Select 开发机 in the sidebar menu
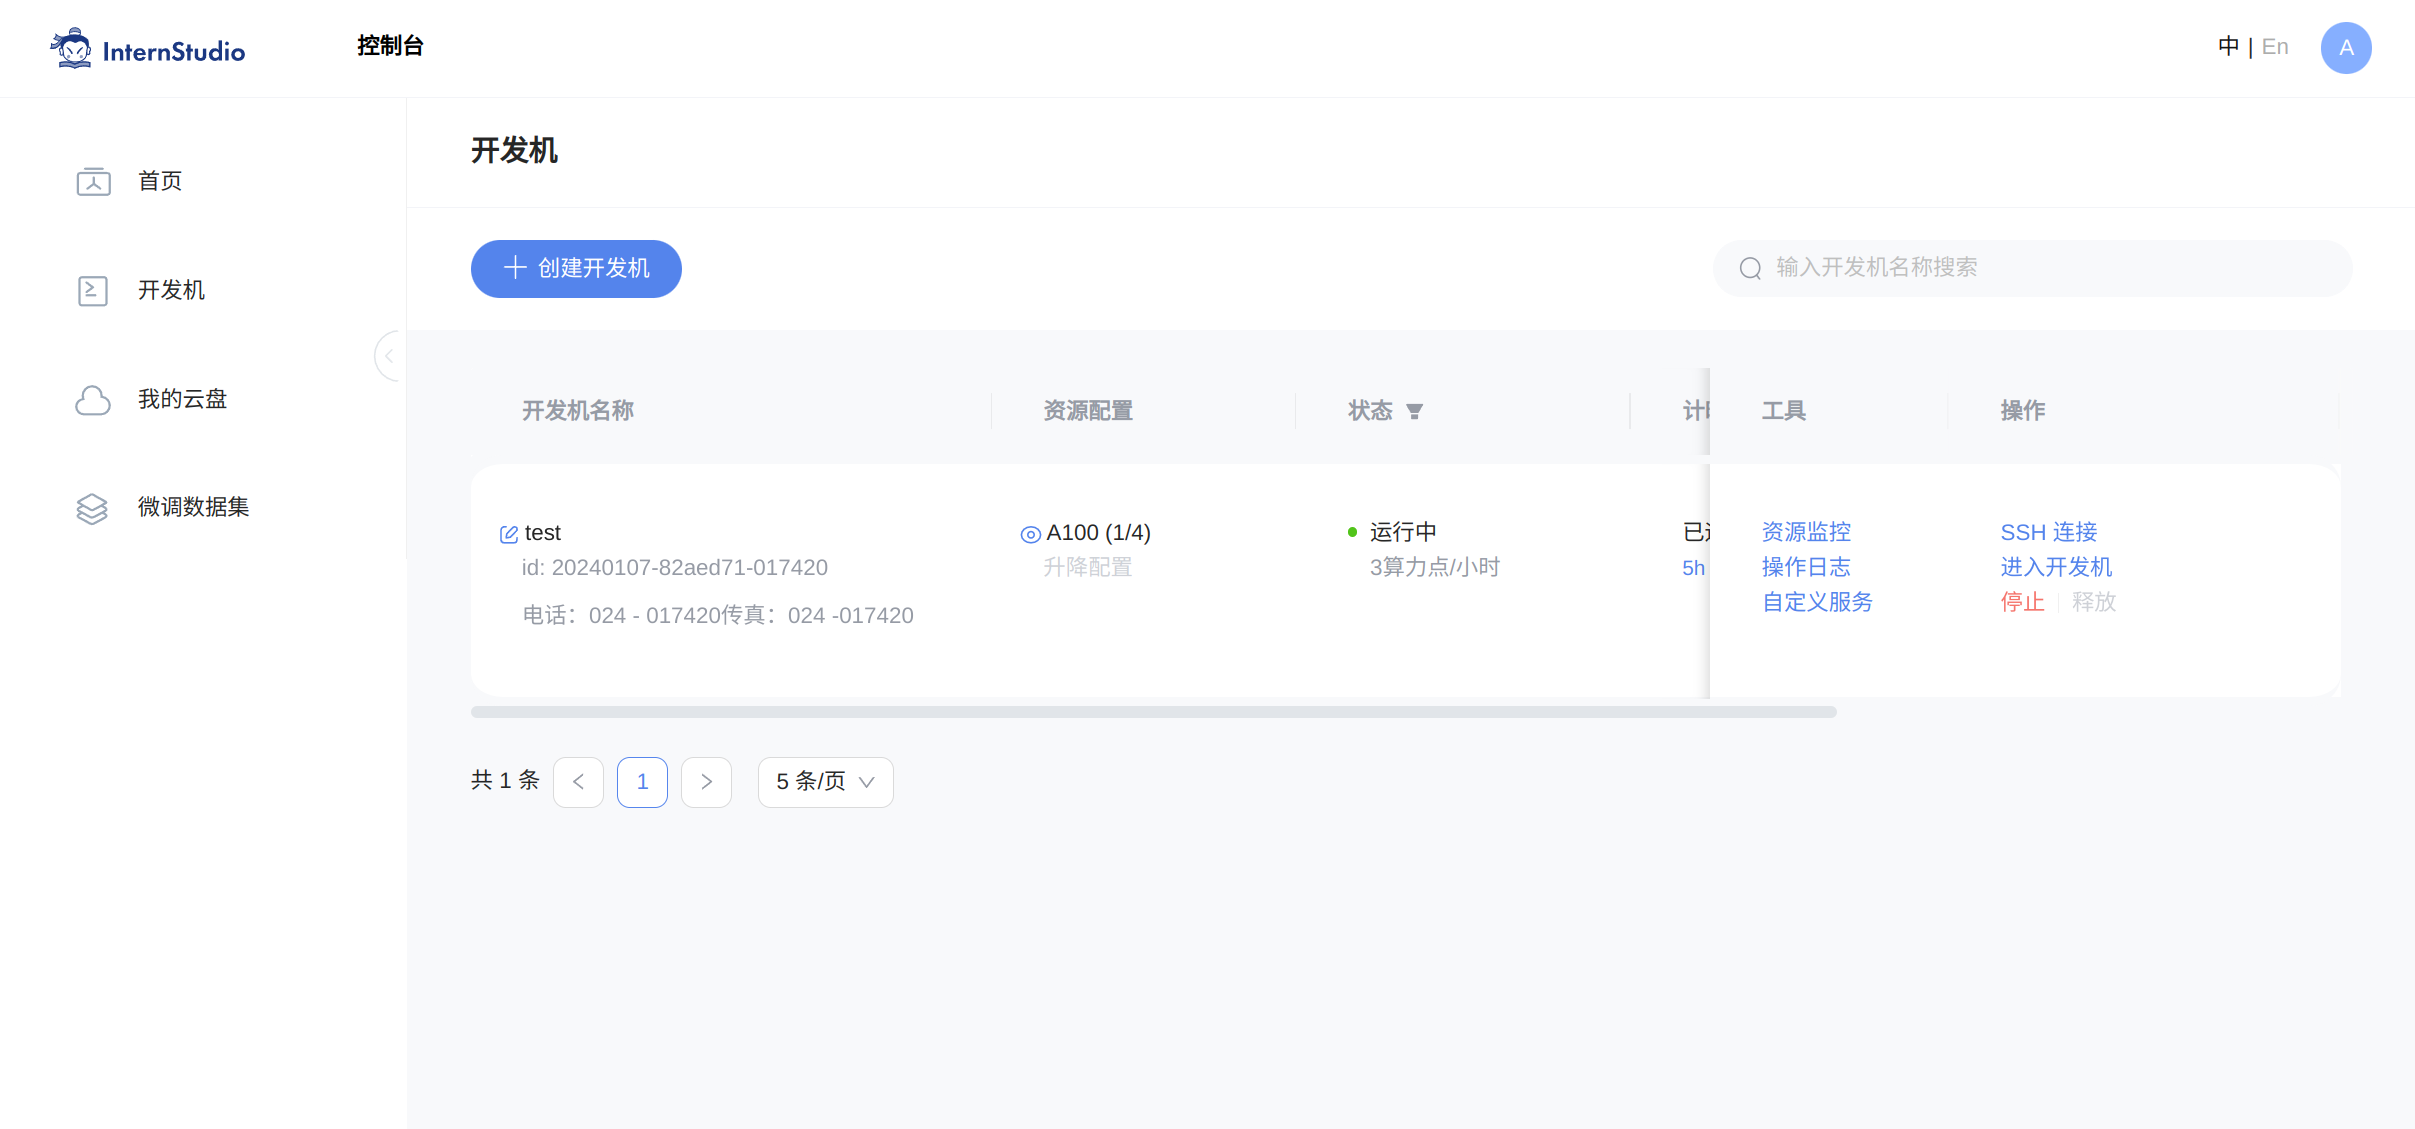Image resolution: width=2415 pixels, height=1129 pixels. click(171, 290)
